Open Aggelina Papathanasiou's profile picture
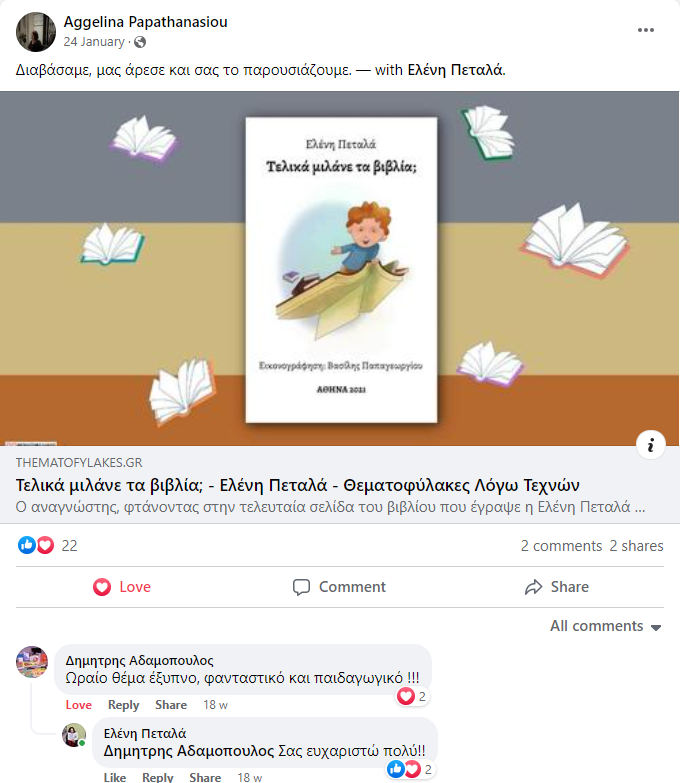 coord(36,32)
